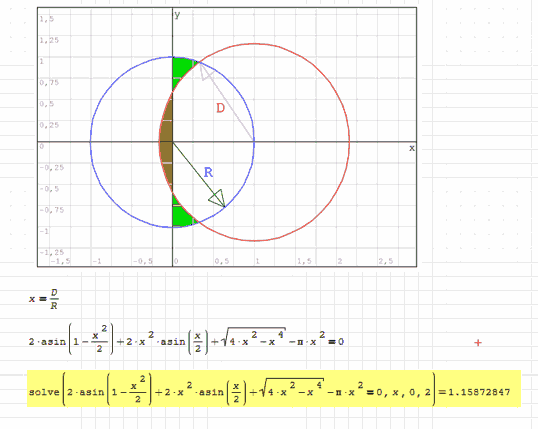Click the blue R radius label
This screenshot has height=429, width=538.
pos(209,172)
